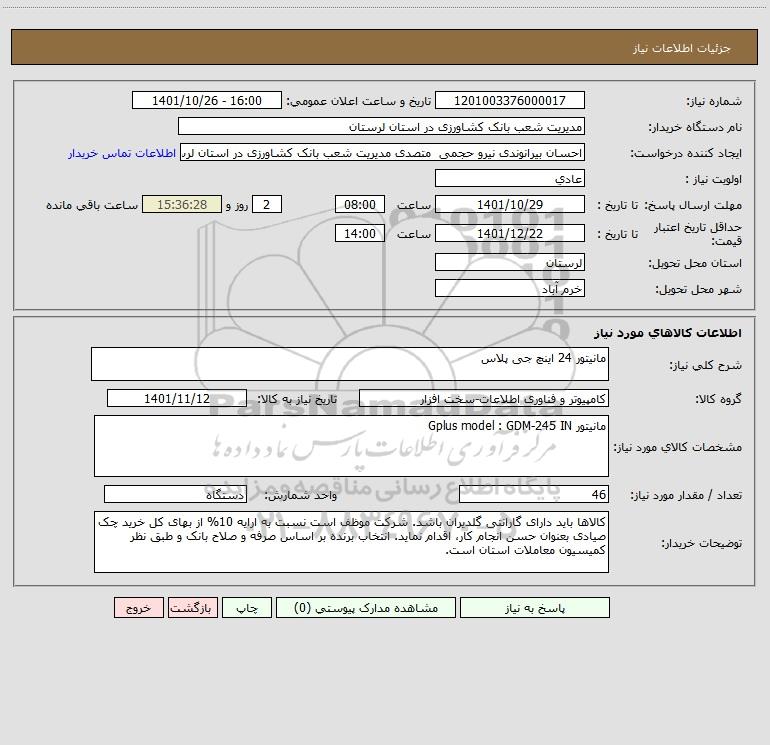Click the countdown timer 15:36:28
This screenshot has height=745, width=770.
pyautogui.click(x=182, y=205)
